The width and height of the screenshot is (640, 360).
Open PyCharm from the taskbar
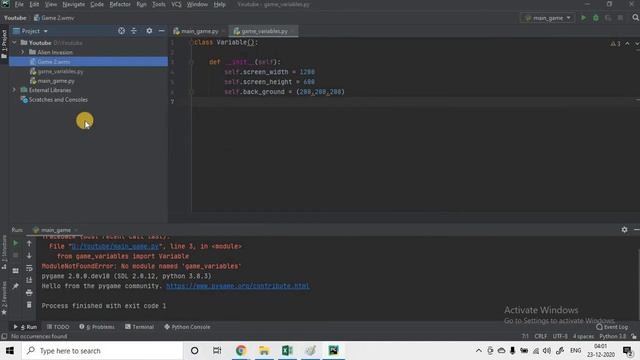coord(333,351)
